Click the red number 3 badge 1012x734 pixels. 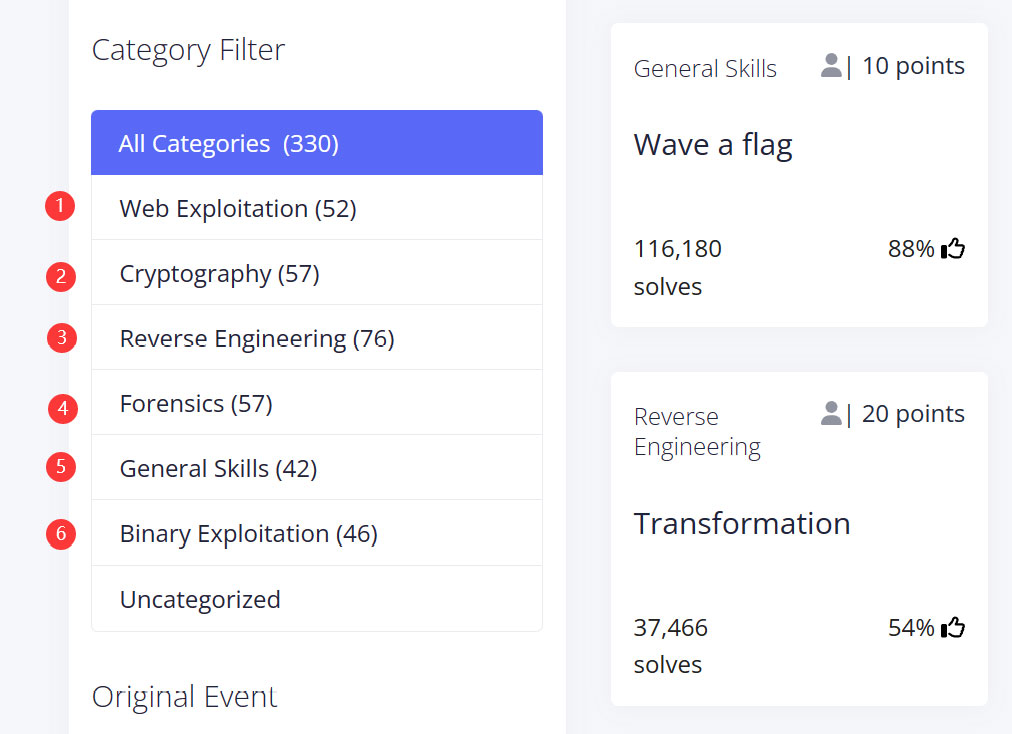[x=62, y=337]
